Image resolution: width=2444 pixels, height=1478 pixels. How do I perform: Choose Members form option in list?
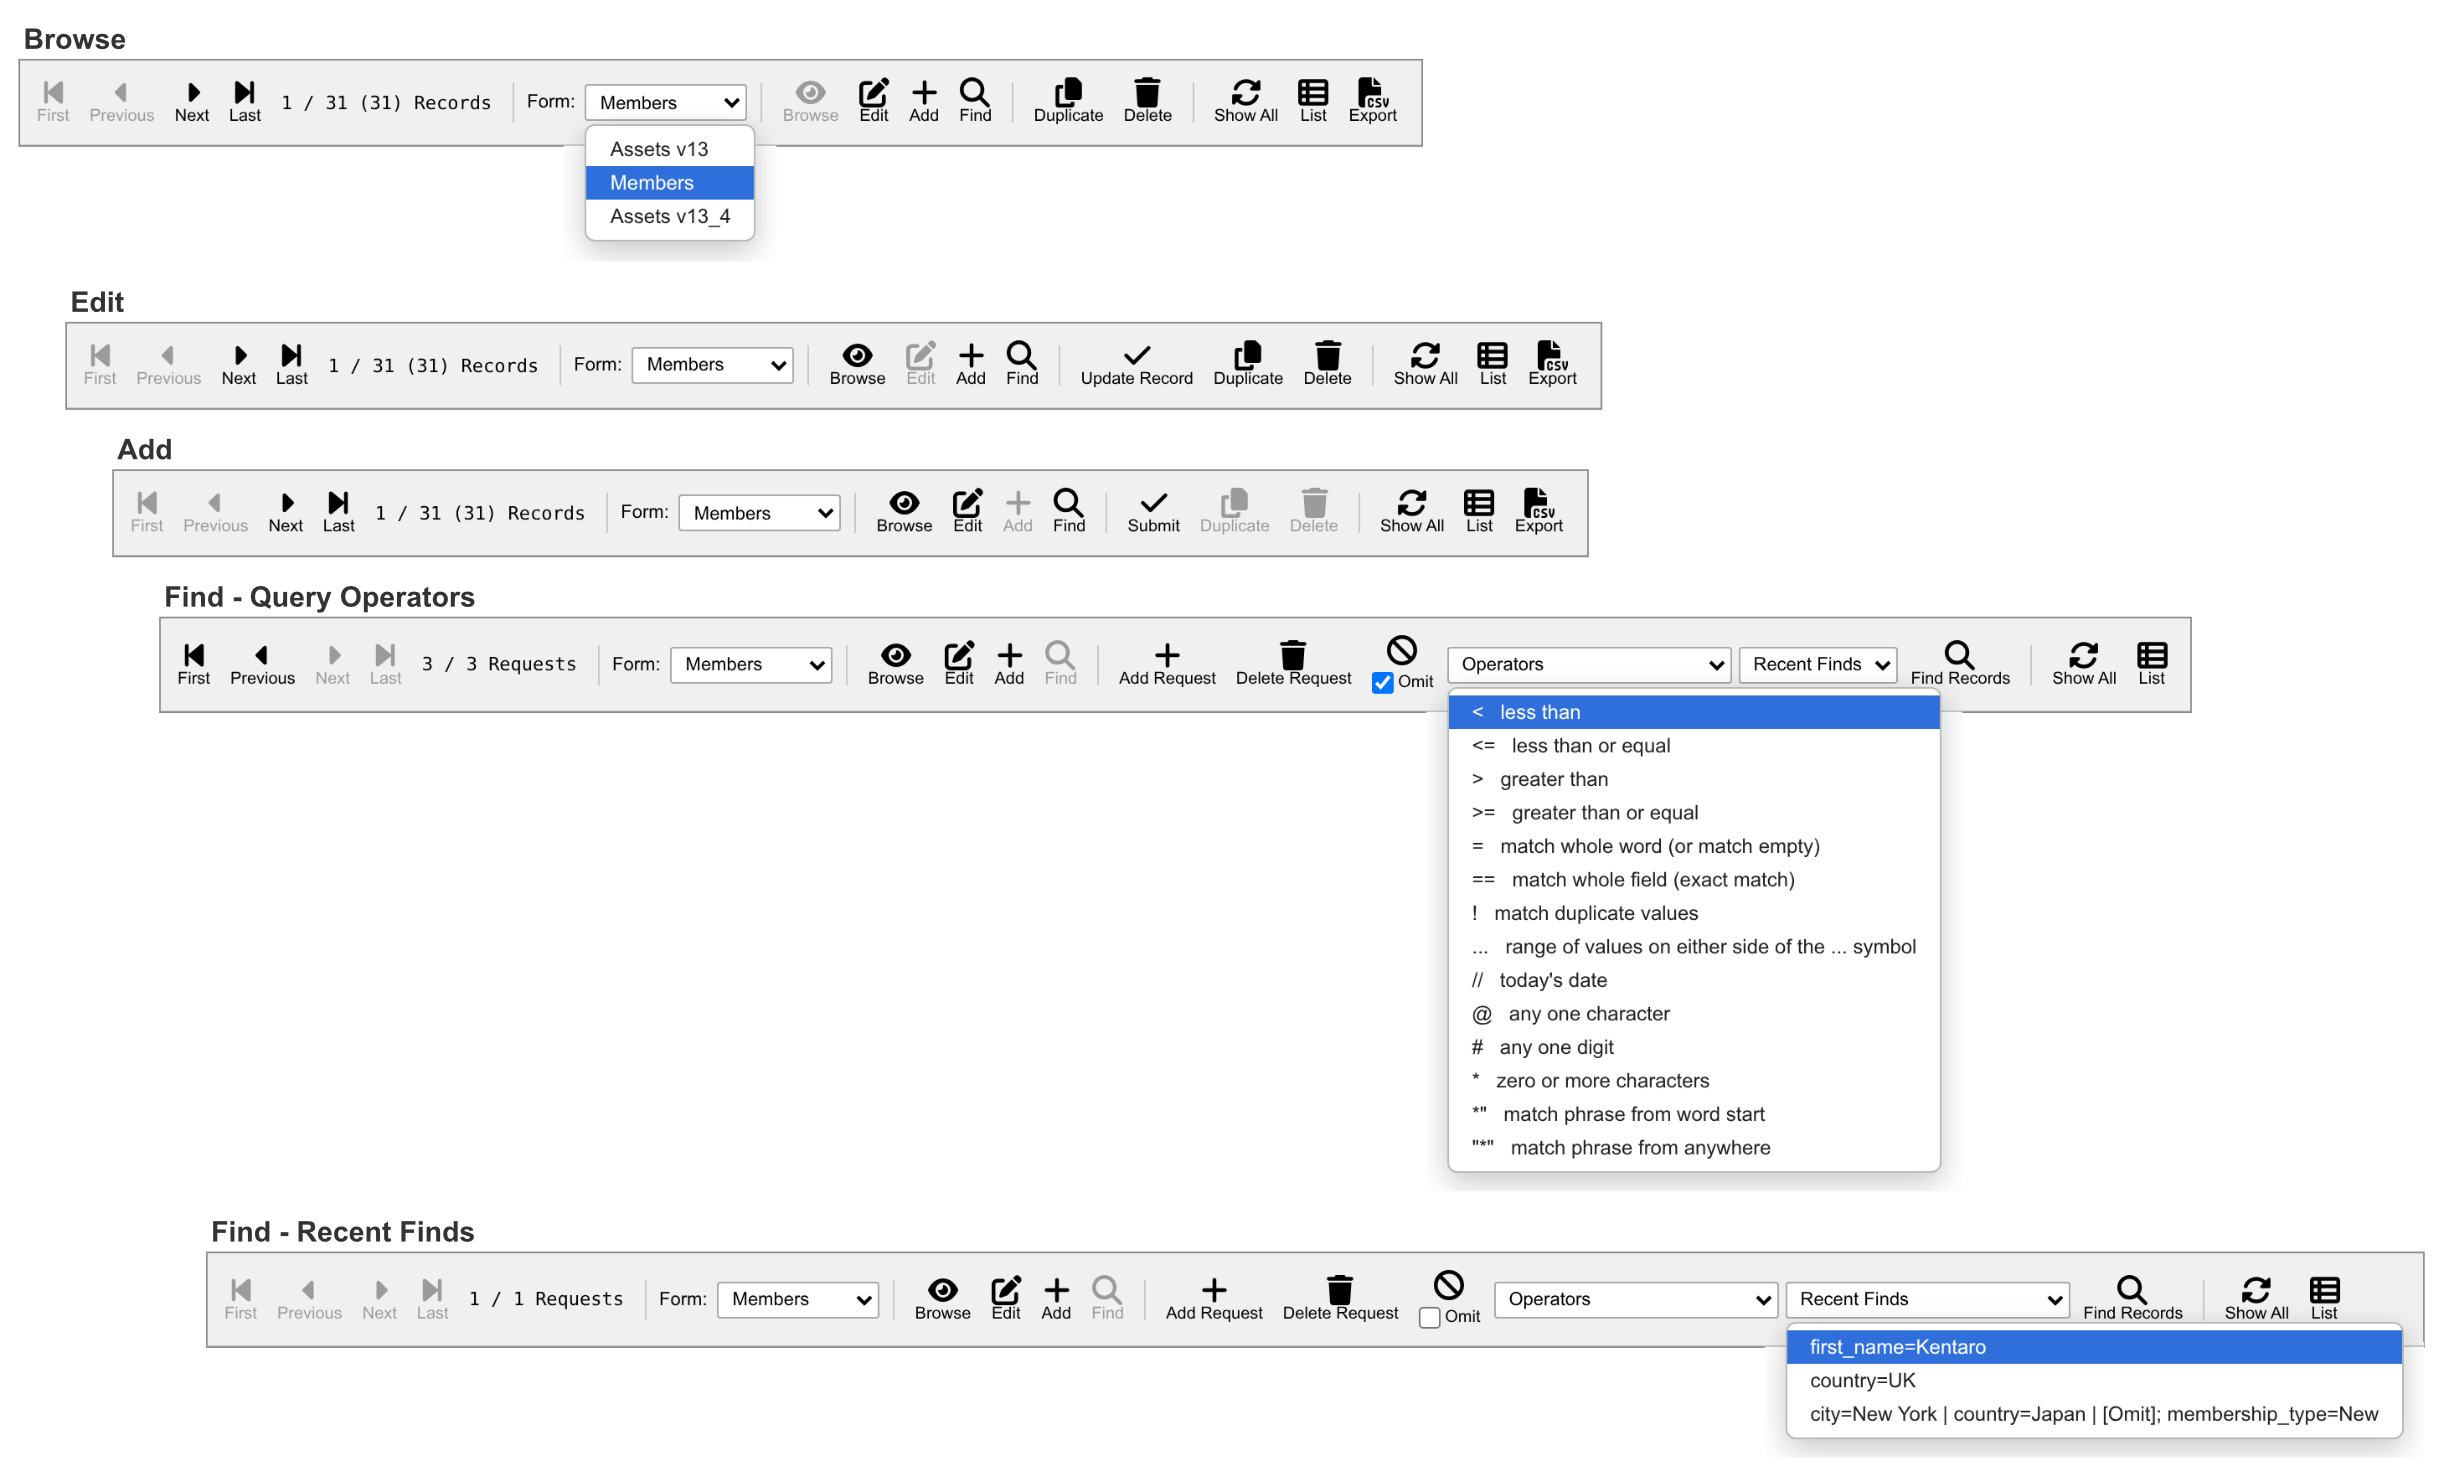669,183
